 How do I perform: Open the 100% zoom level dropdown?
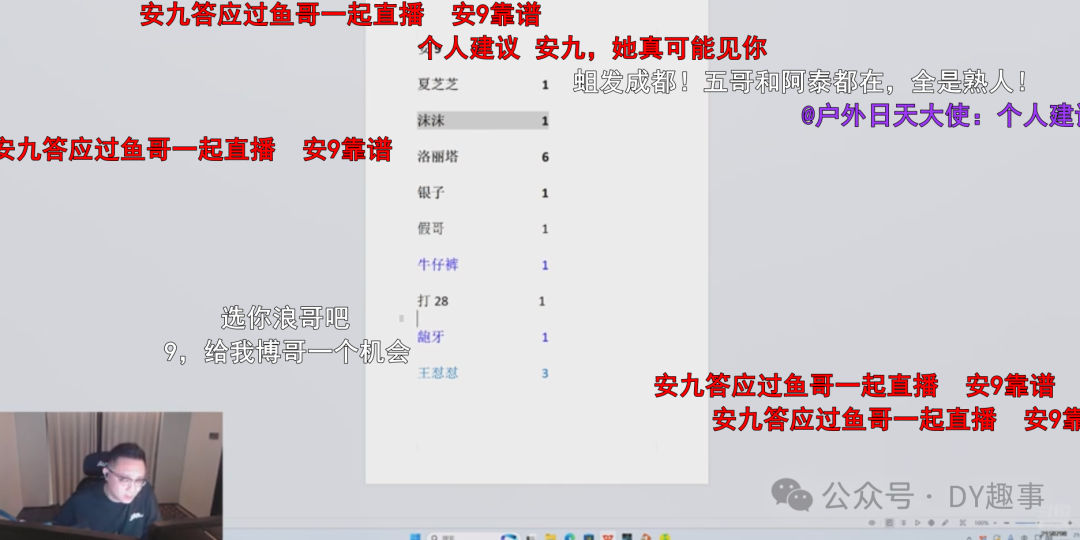pos(985,523)
